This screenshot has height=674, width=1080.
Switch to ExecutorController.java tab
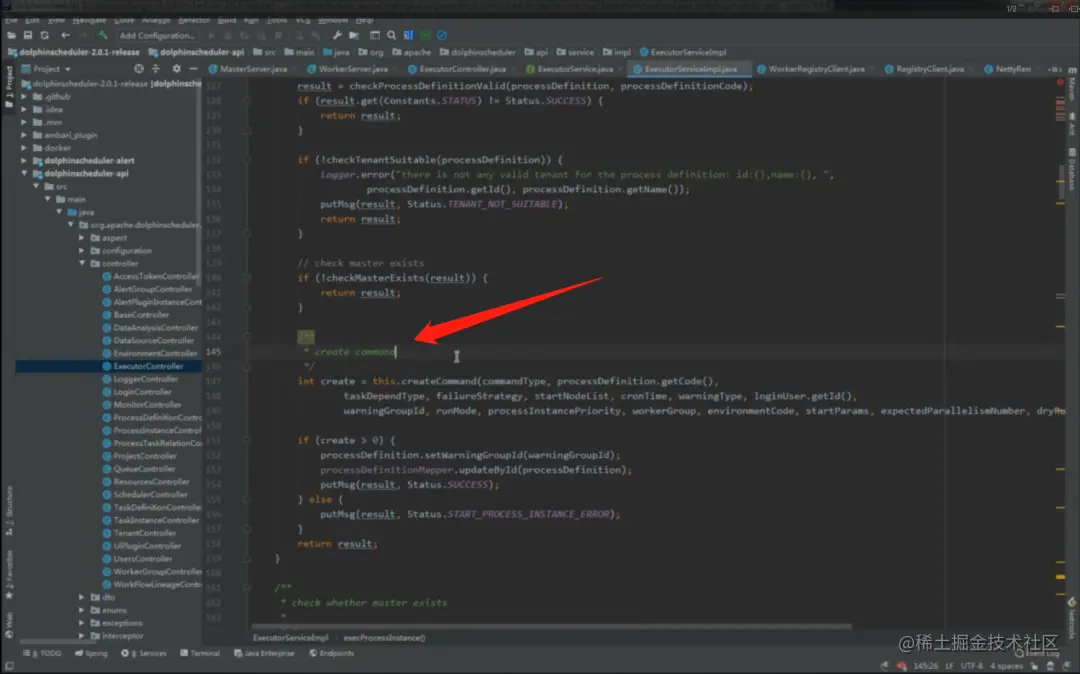(x=462, y=69)
